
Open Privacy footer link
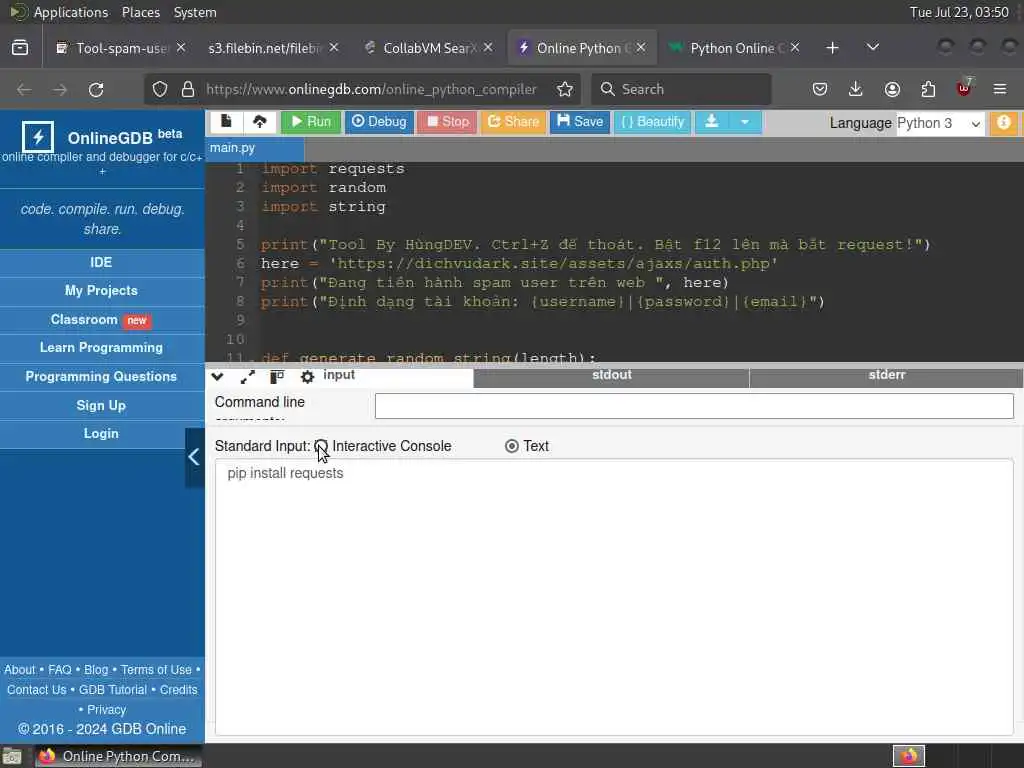(x=106, y=710)
